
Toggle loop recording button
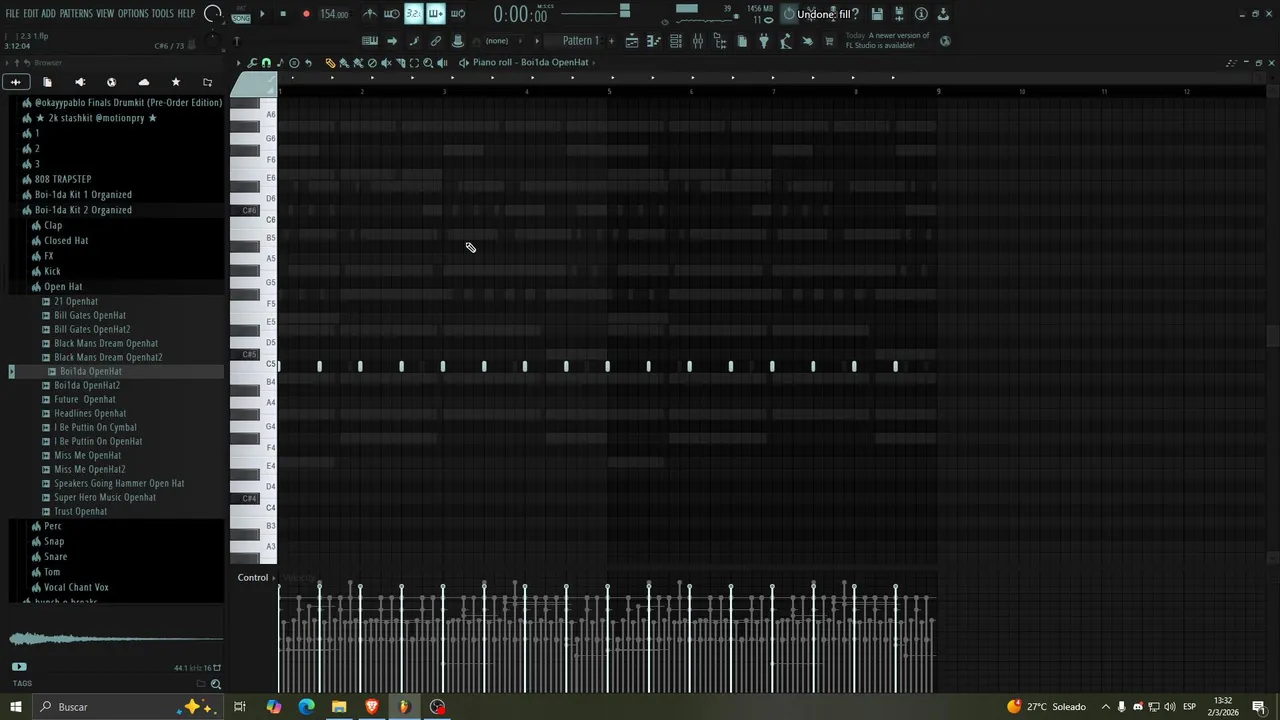(458, 14)
